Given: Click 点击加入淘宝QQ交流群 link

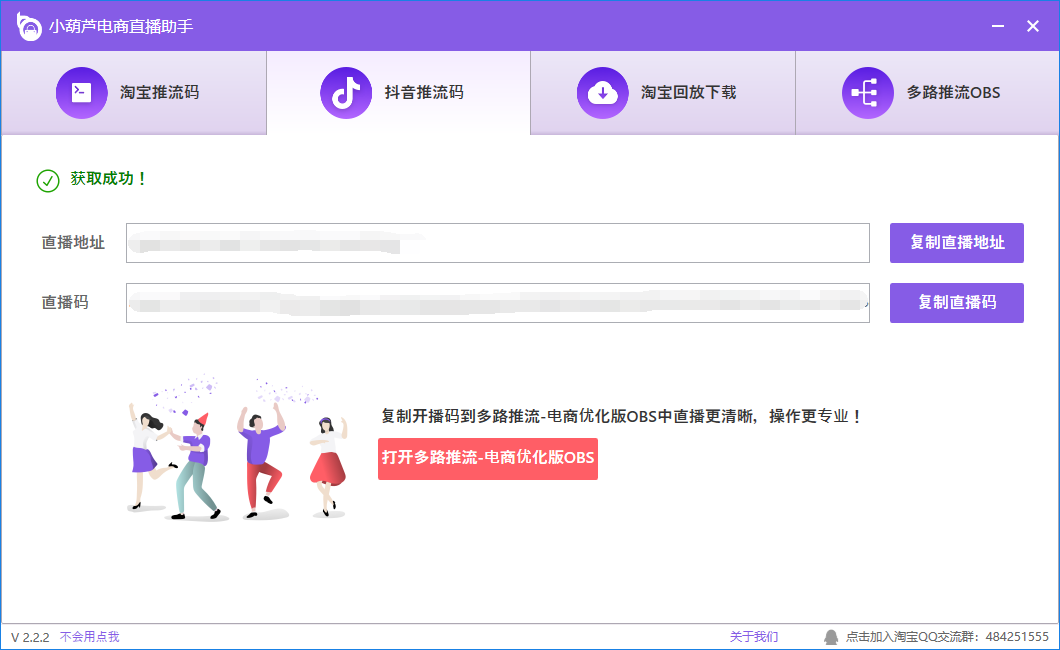Looking at the screenshot, I should pos(947,636).
